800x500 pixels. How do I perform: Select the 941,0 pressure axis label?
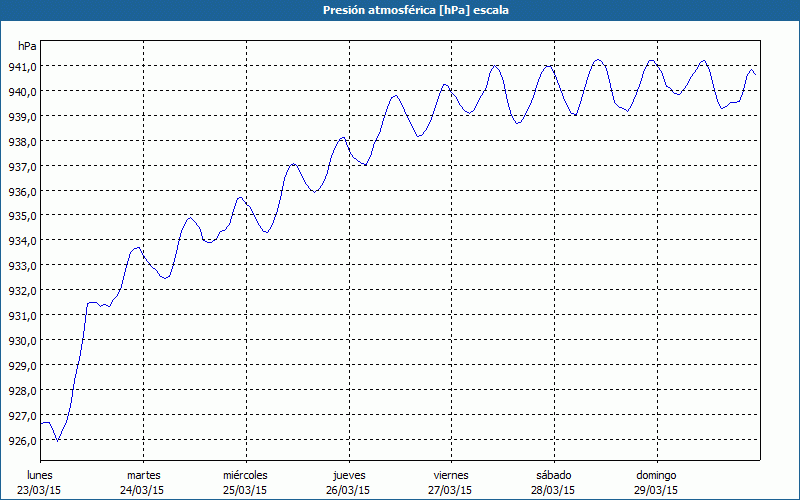(24, 66)
